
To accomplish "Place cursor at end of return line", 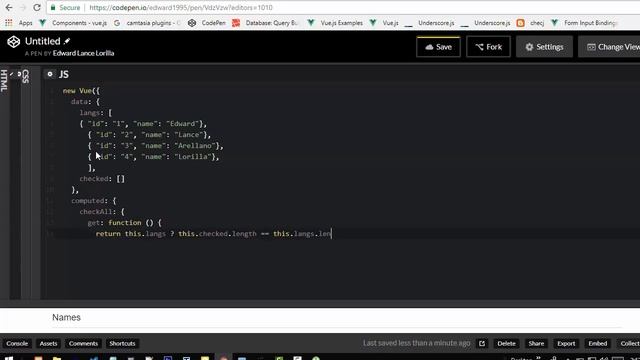I will click(332, 234).
